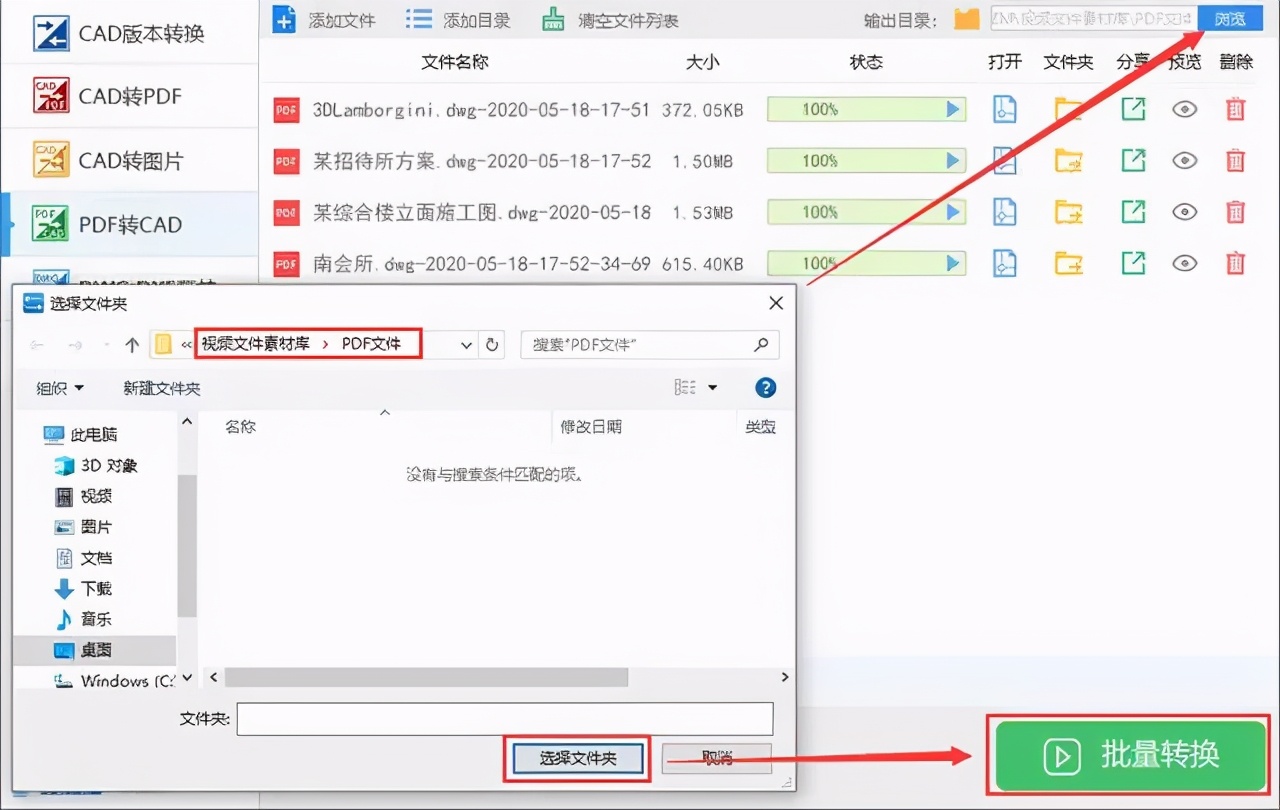Open converted file 3DLamborgini.dwg
Viewport: 1280px width, 810px height.
pyautogui.click(x=1004, y=109)
